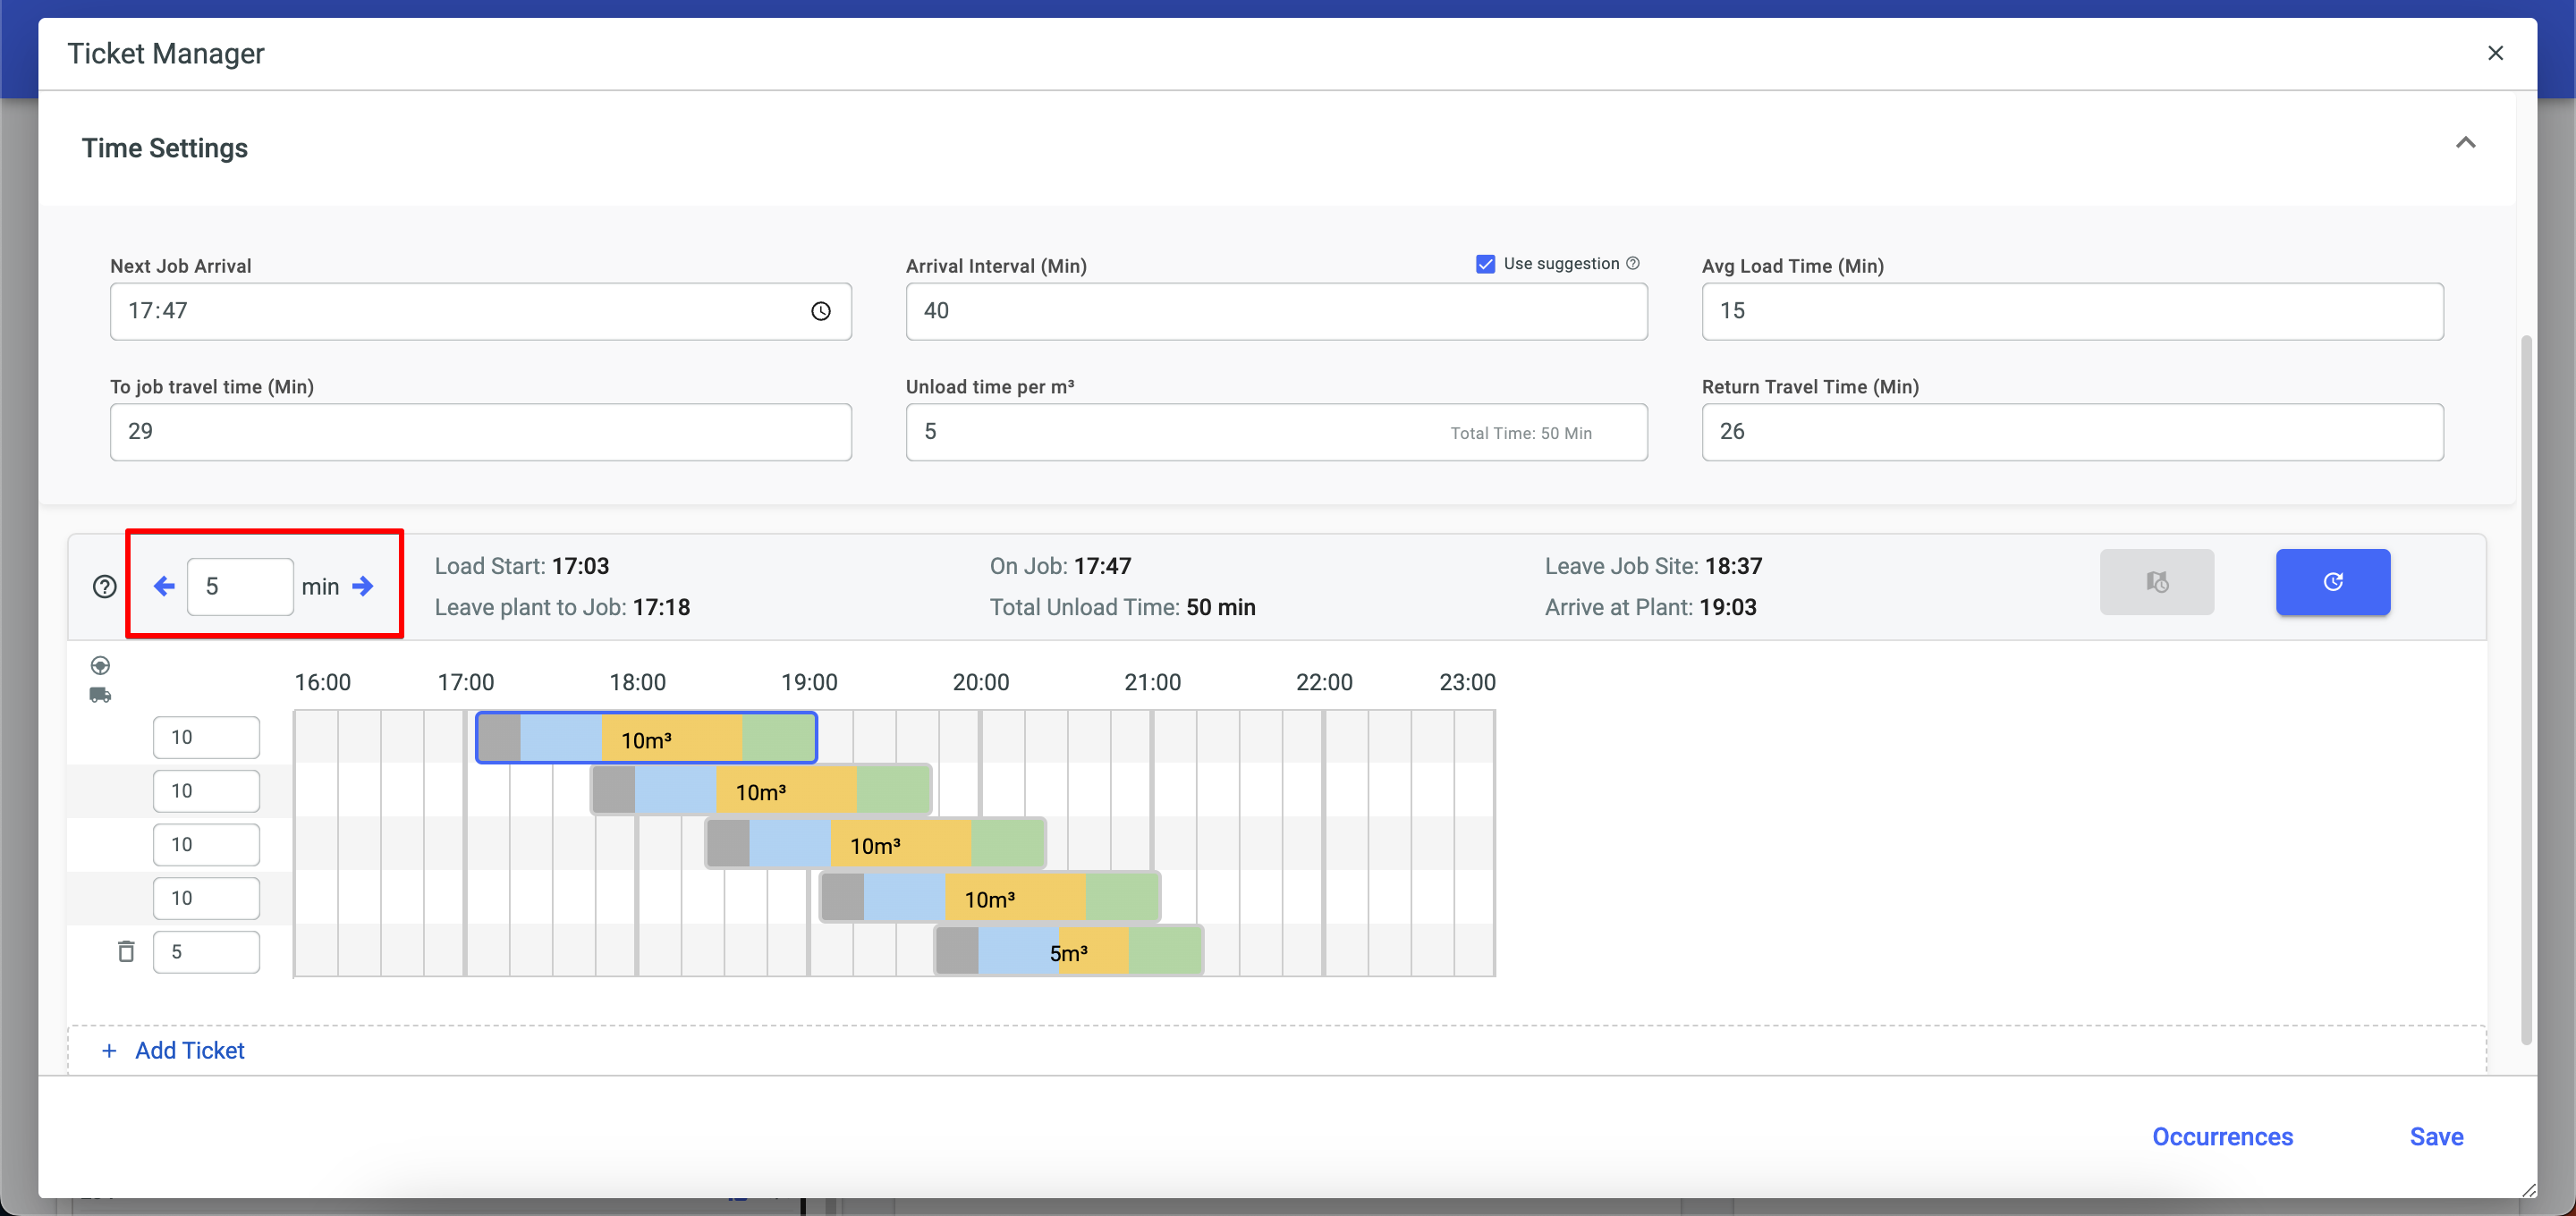Click the steering wheel driver icon

100,665
